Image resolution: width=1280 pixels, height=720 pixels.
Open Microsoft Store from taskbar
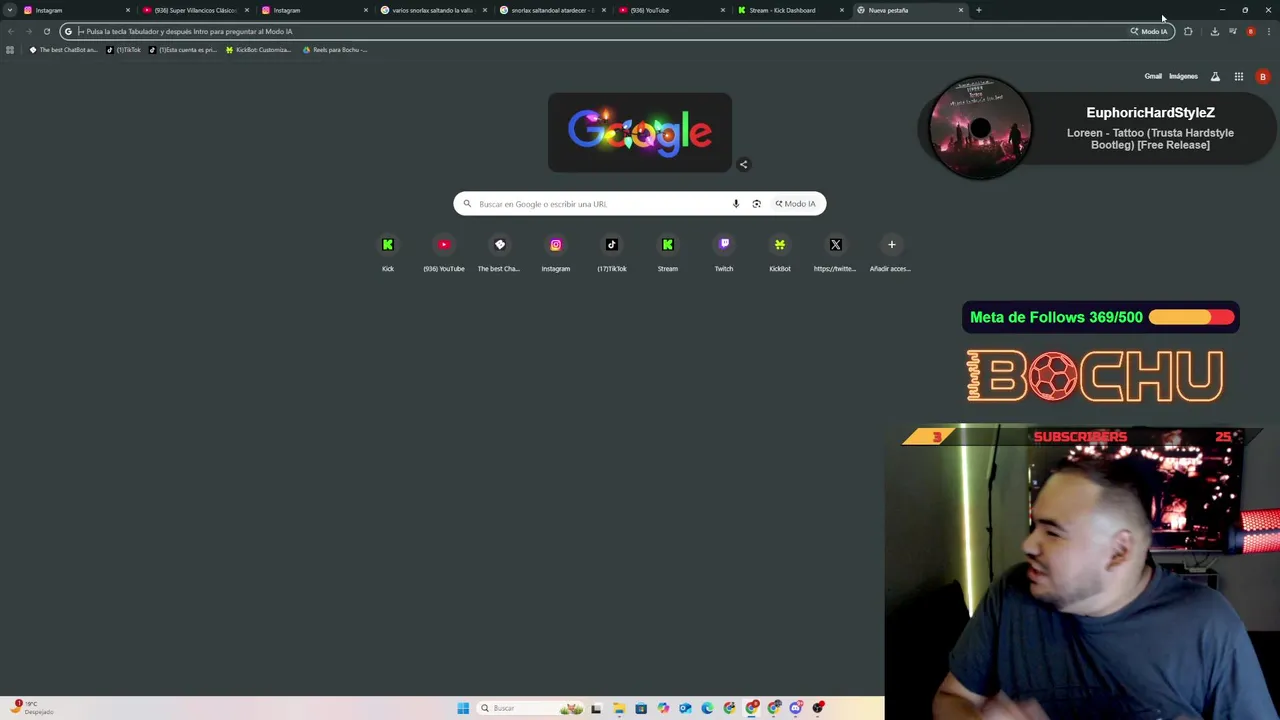pos(641,708)
